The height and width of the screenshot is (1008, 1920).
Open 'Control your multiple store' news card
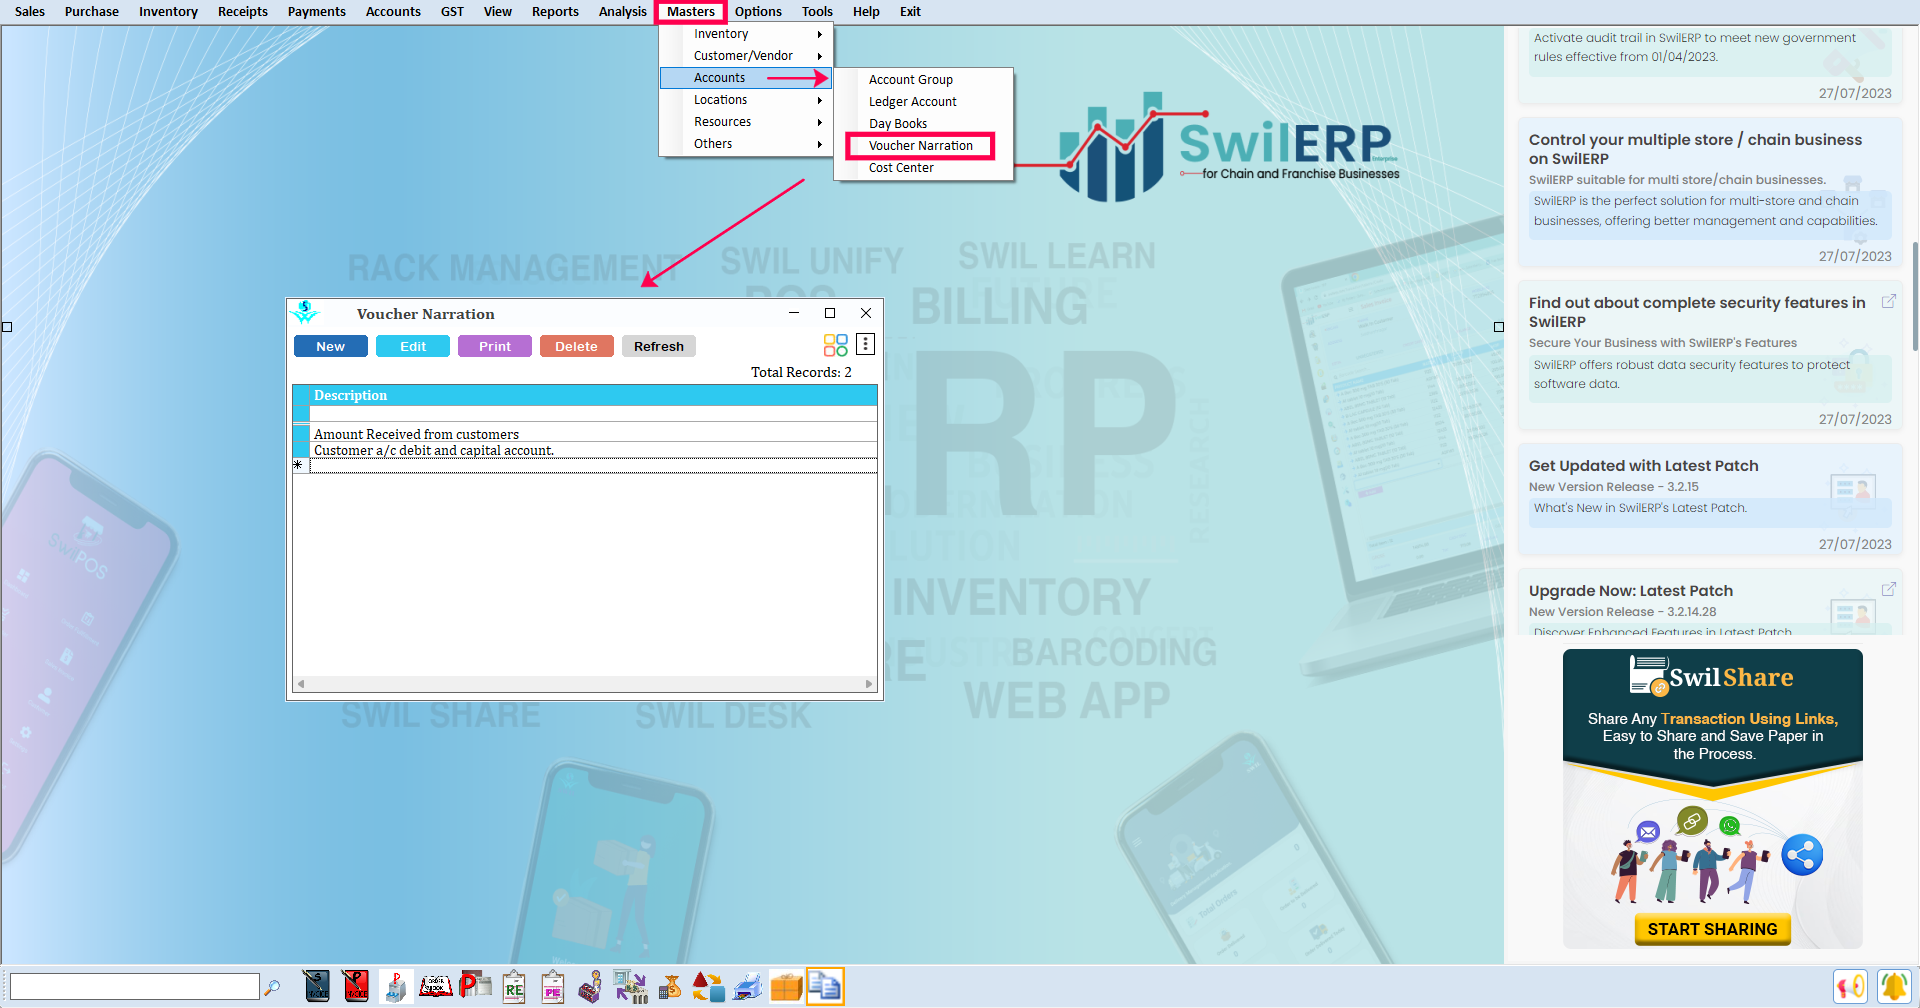click(1709, 191)
